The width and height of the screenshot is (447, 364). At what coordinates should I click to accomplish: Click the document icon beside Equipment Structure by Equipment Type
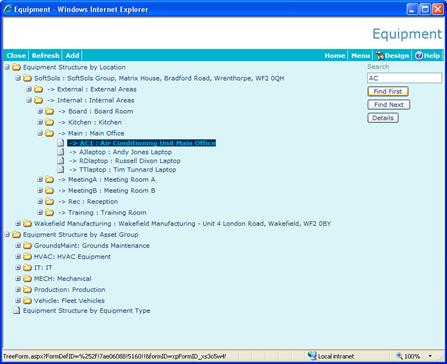[16, 311]
